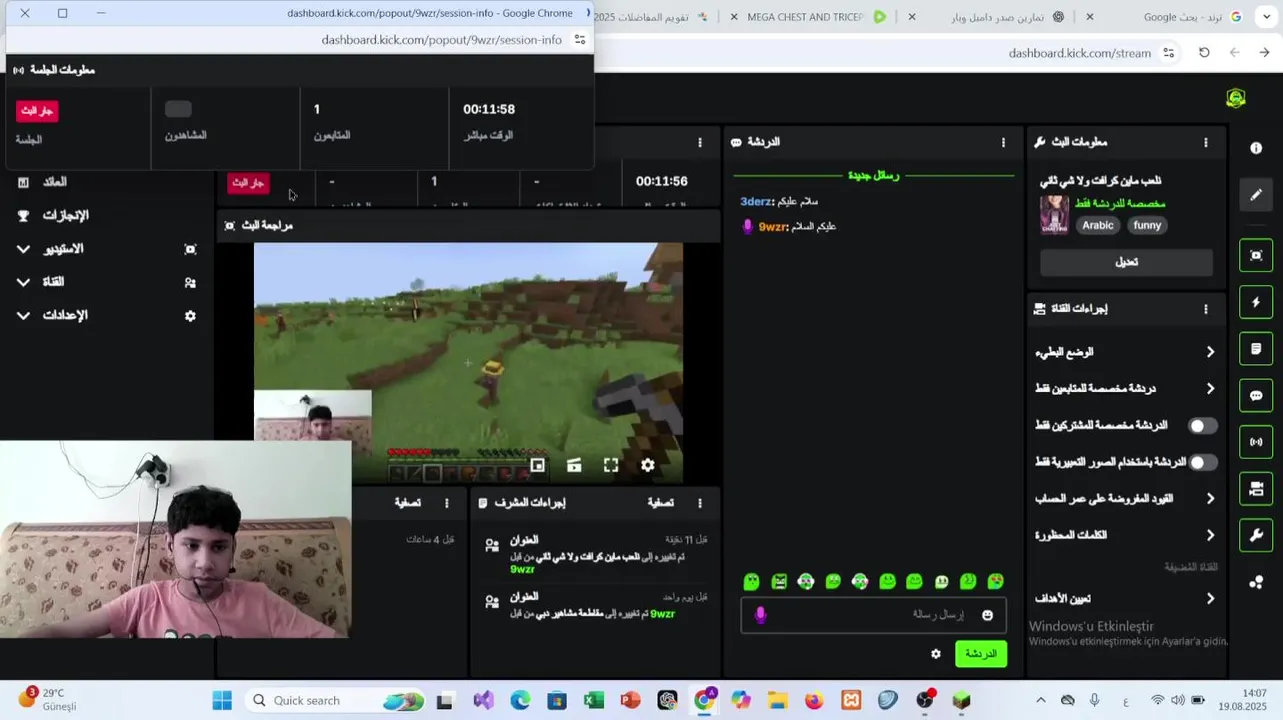Toggle subscribers-only chat switch
Viewport: 1283px width, 720px height.
(x=1202, y=425)
